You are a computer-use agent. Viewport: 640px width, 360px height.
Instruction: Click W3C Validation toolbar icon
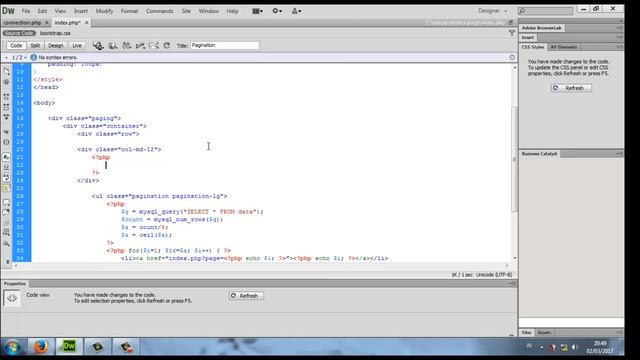pos(140,46)
